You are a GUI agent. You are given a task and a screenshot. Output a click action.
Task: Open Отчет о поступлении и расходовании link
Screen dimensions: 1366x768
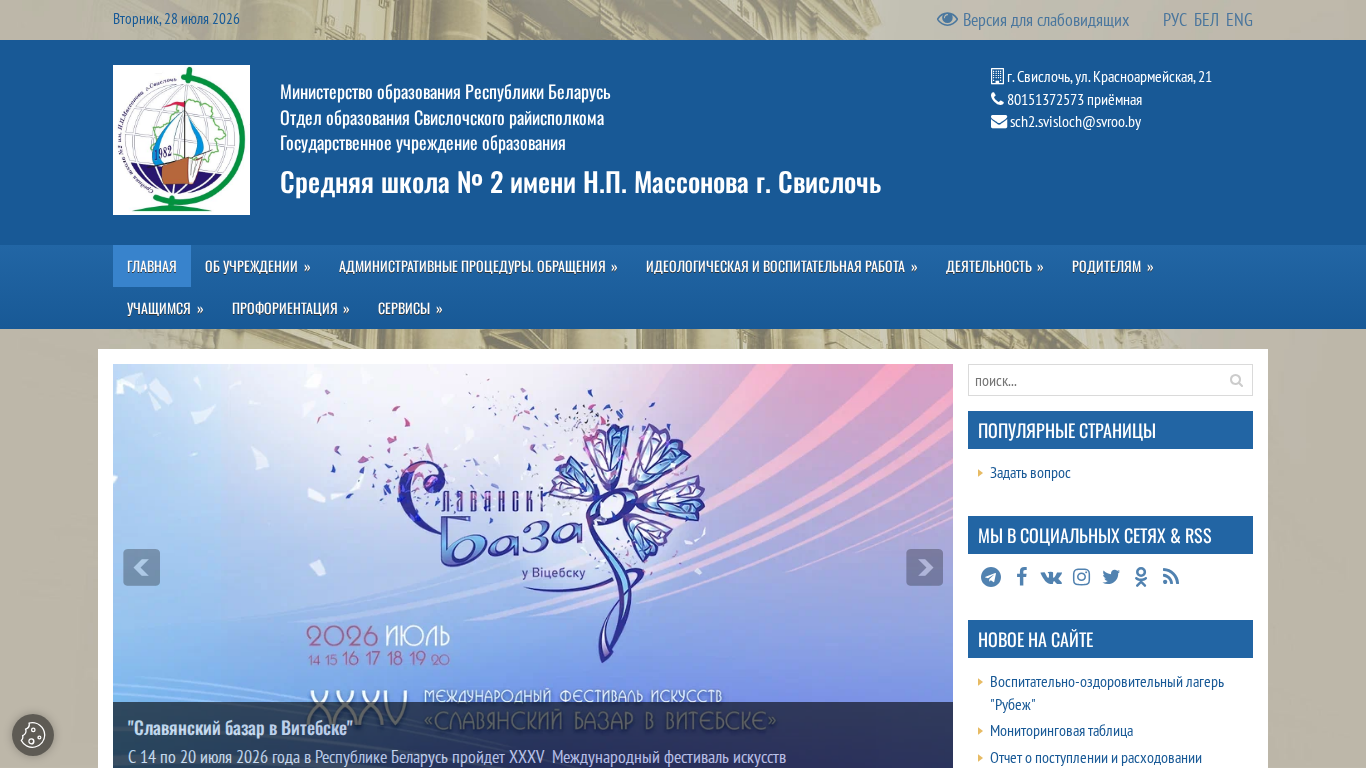(1096, 758)
